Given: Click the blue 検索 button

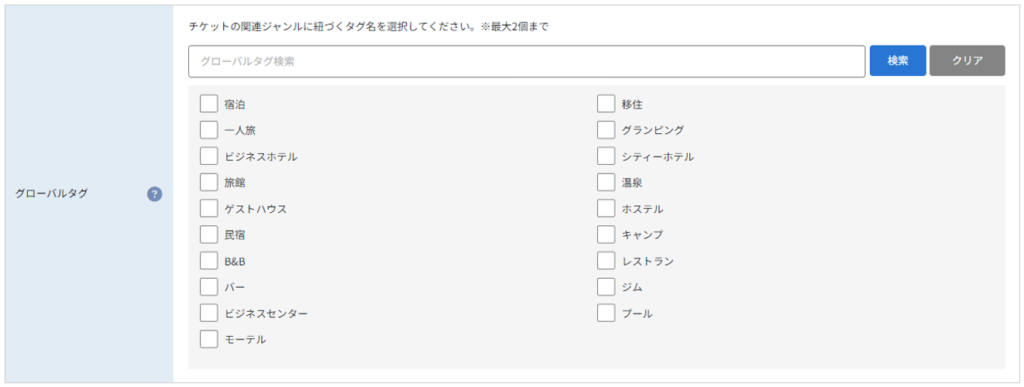Looking at the screenshot, I should coord(897,61).
